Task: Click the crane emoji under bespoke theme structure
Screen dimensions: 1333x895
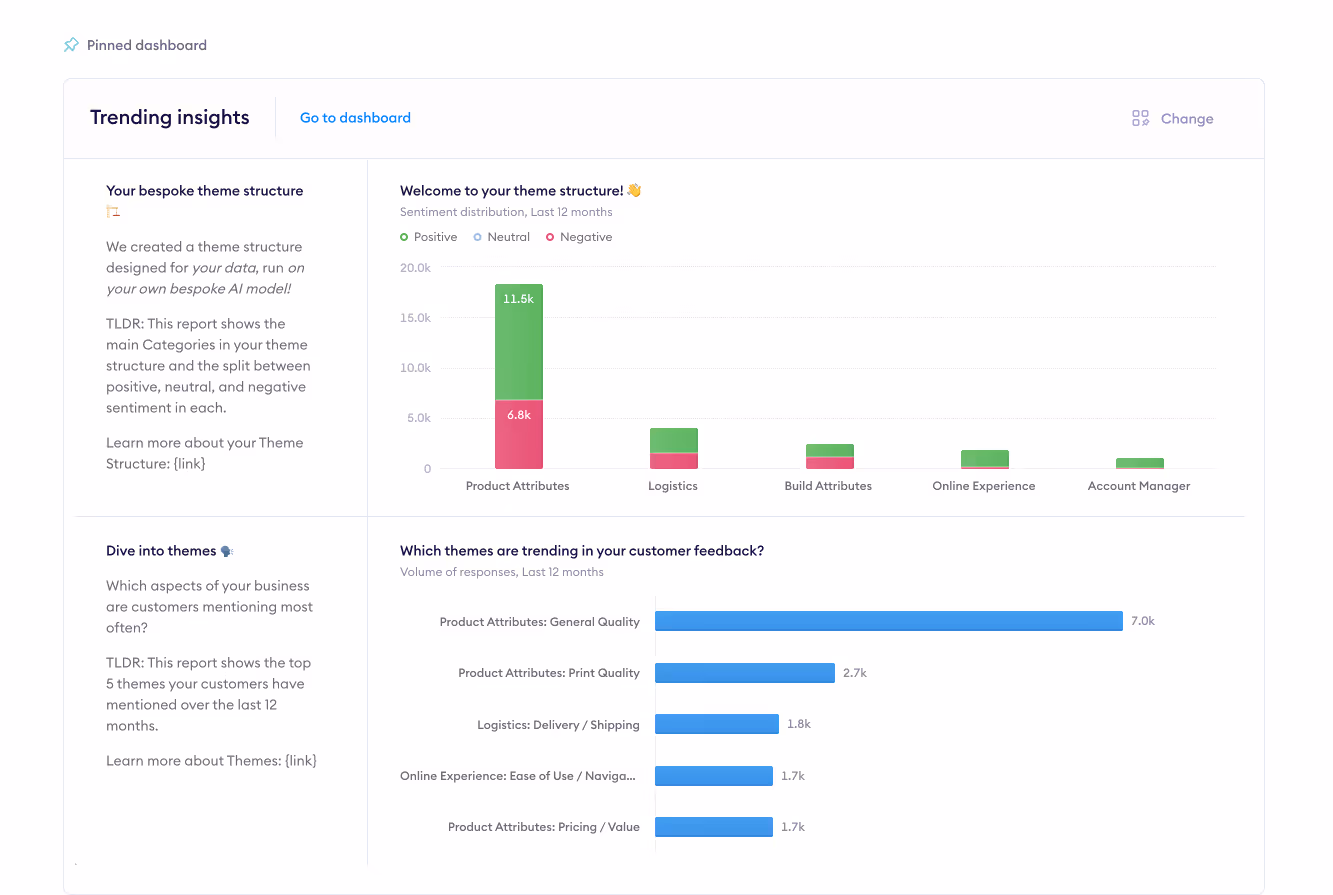Action: [113, 212]
